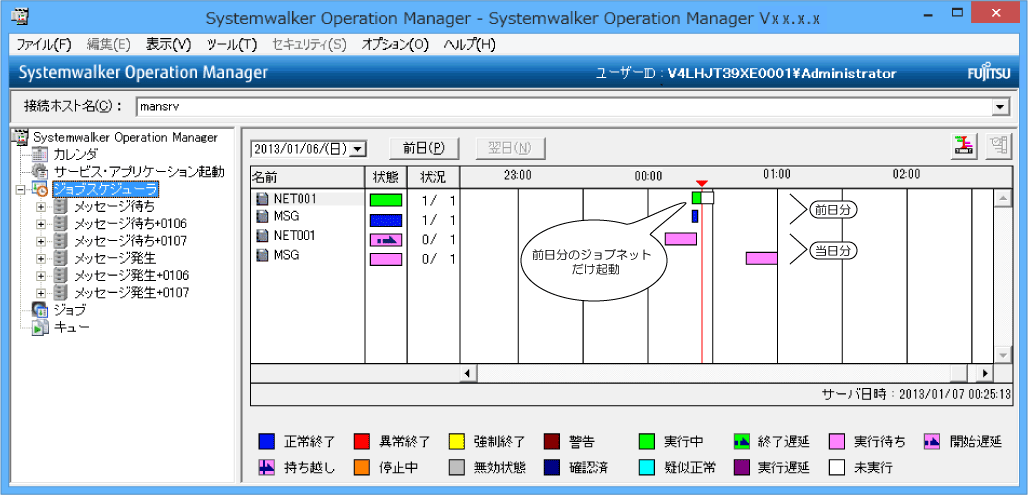The height and width of the screenshot is (495, 1028).
Task: Click the 正常終了 blue legend swatch
Action: (x=266, y=441)
